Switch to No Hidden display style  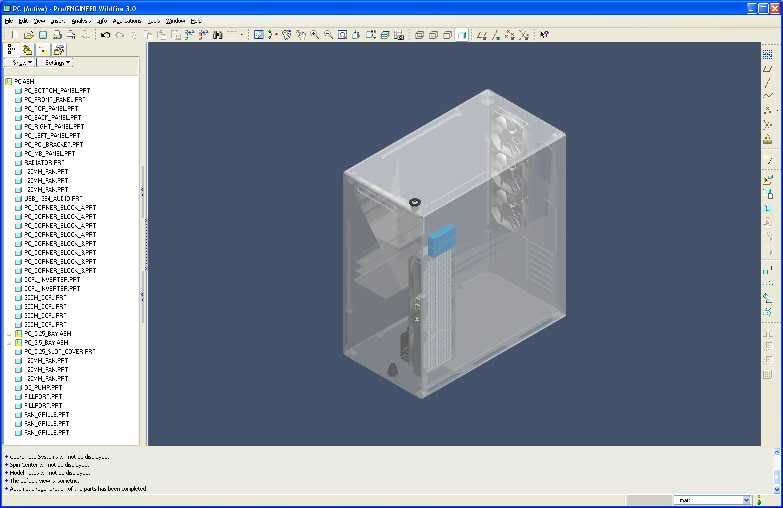[447, 35]
